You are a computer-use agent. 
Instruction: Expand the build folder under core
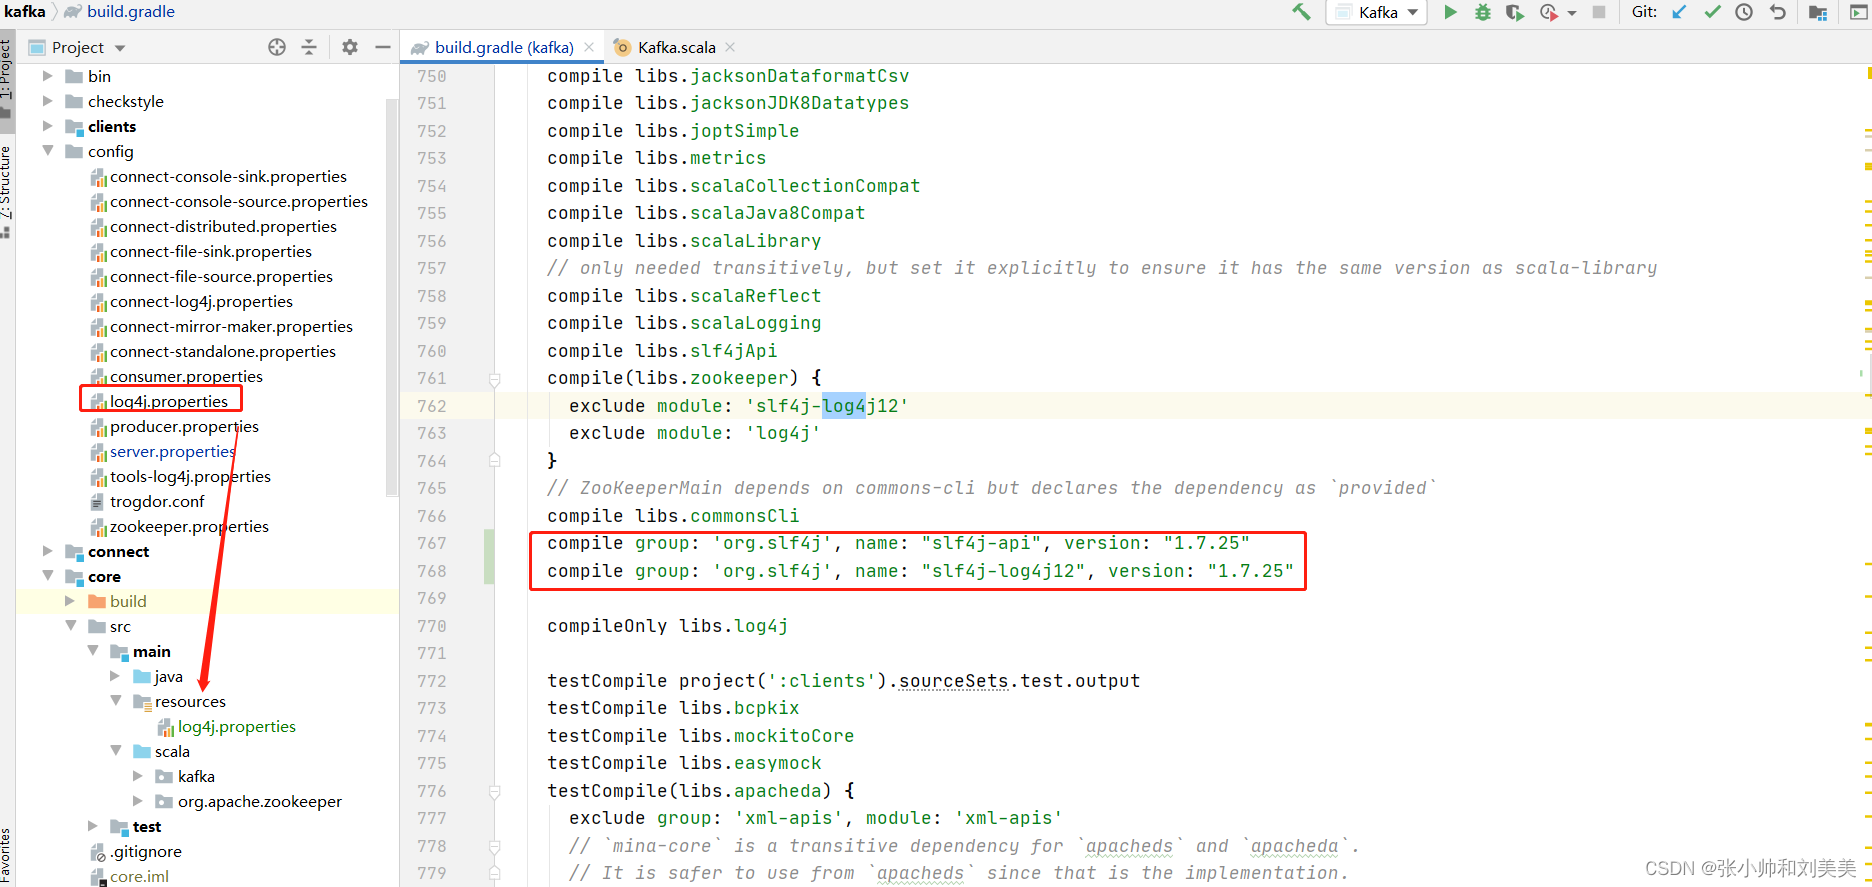tap(70, 601)
